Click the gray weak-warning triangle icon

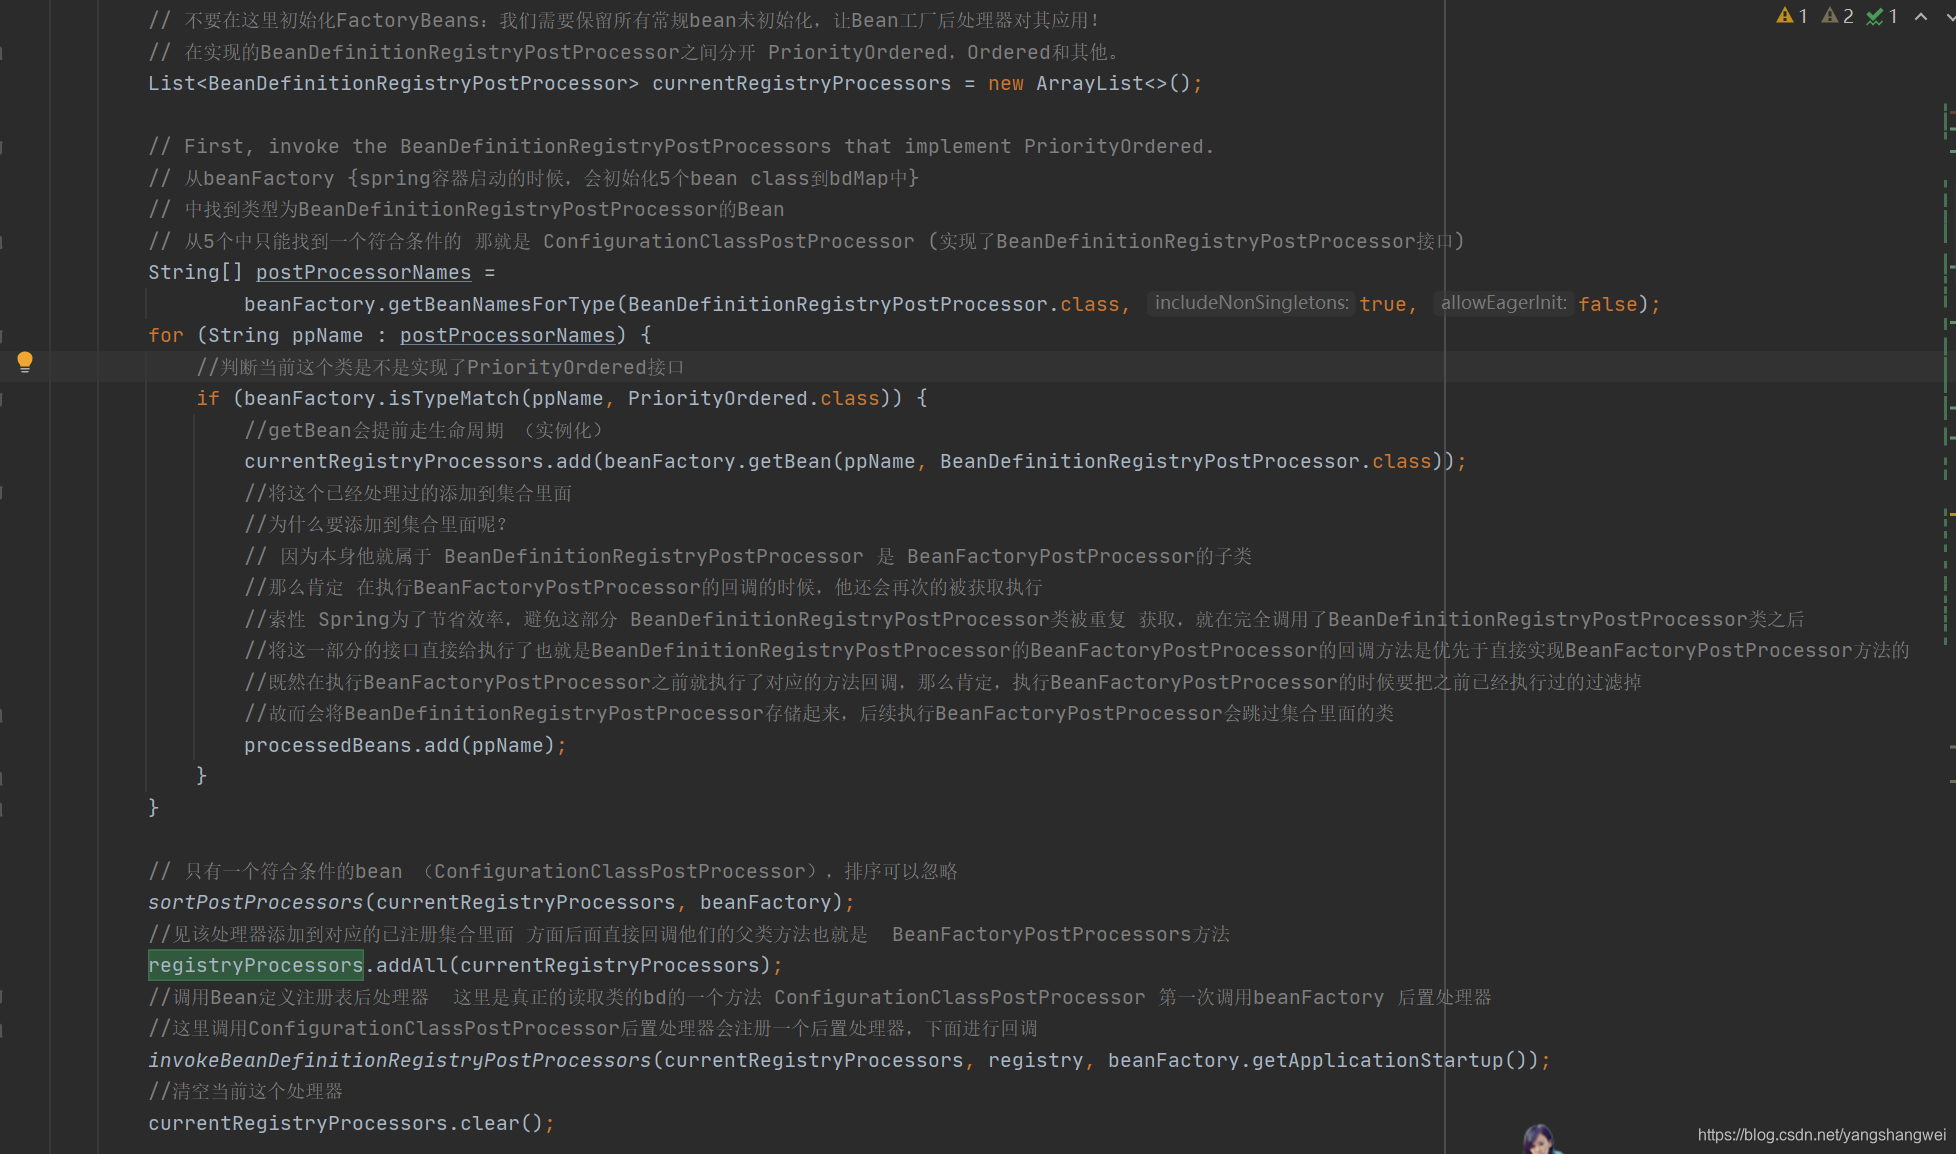tap(1830, 16)
